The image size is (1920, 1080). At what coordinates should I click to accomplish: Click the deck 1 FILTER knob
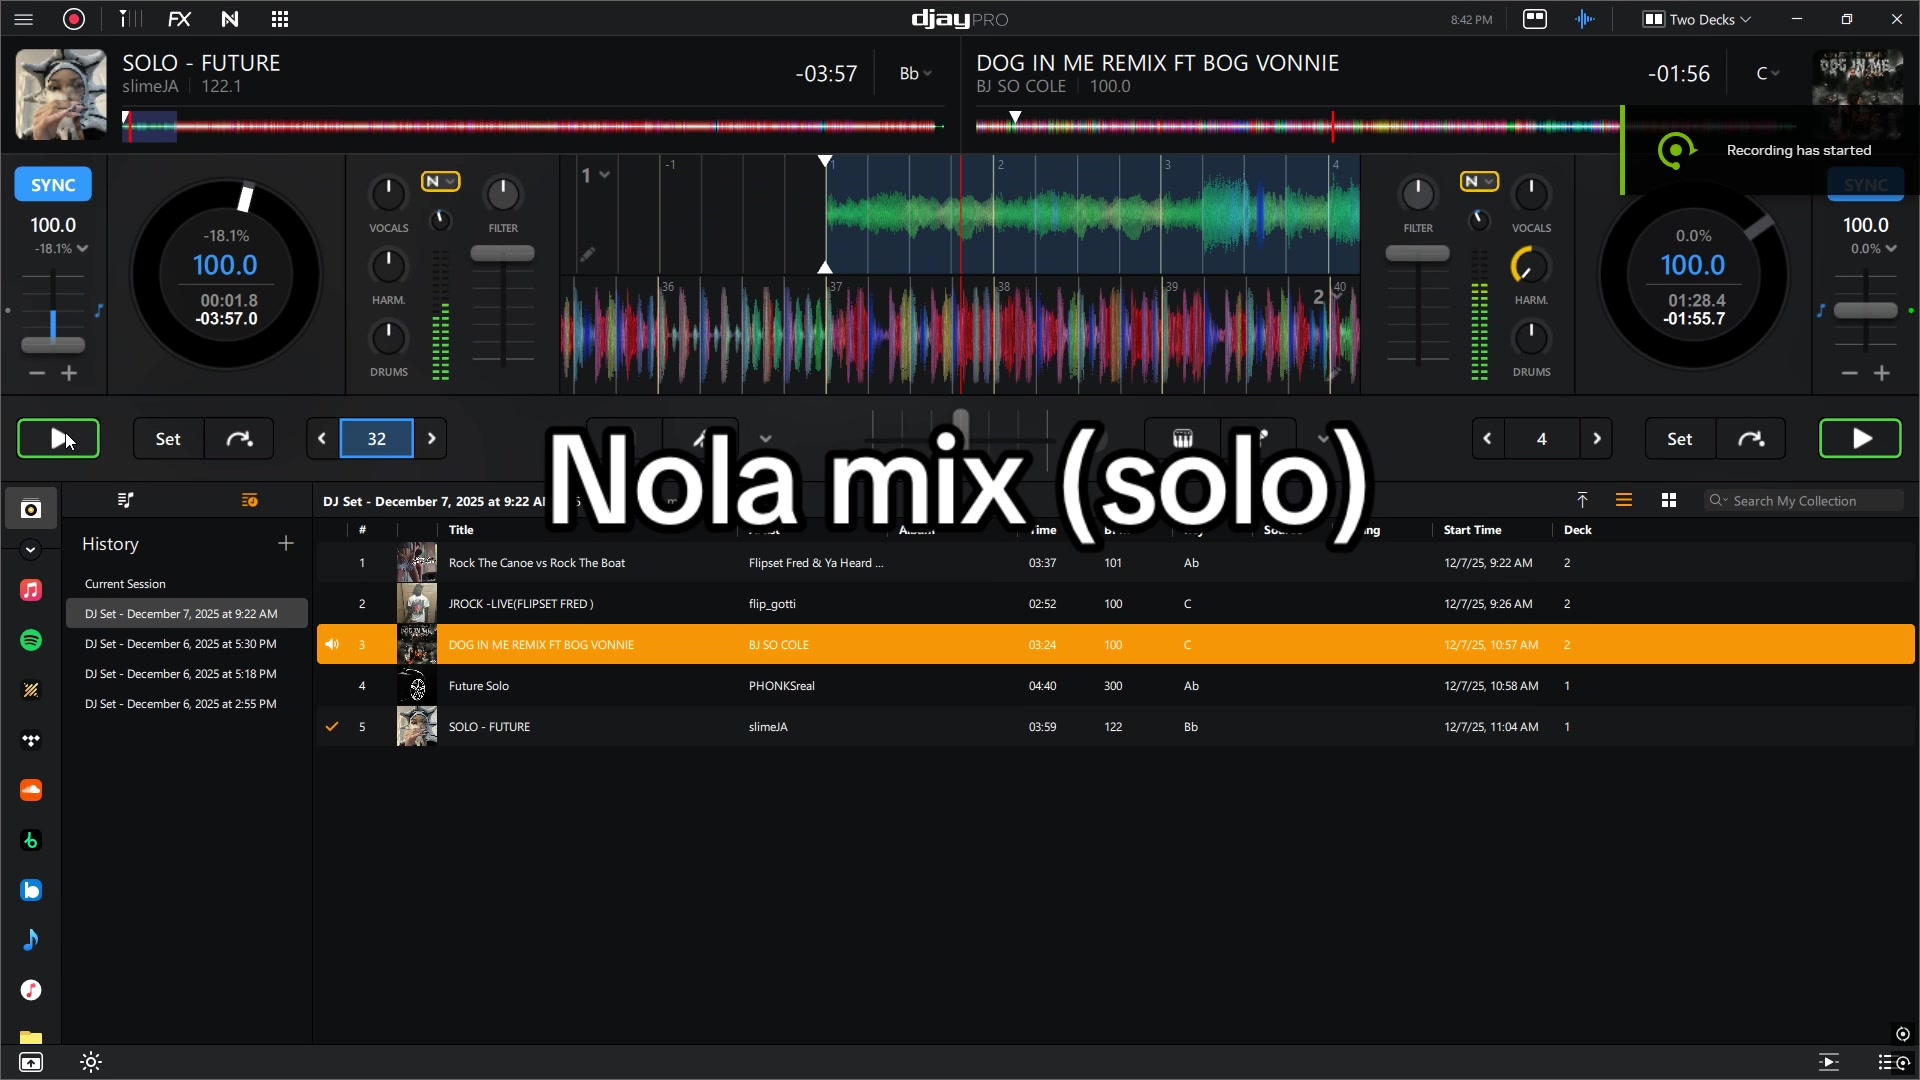503,193
